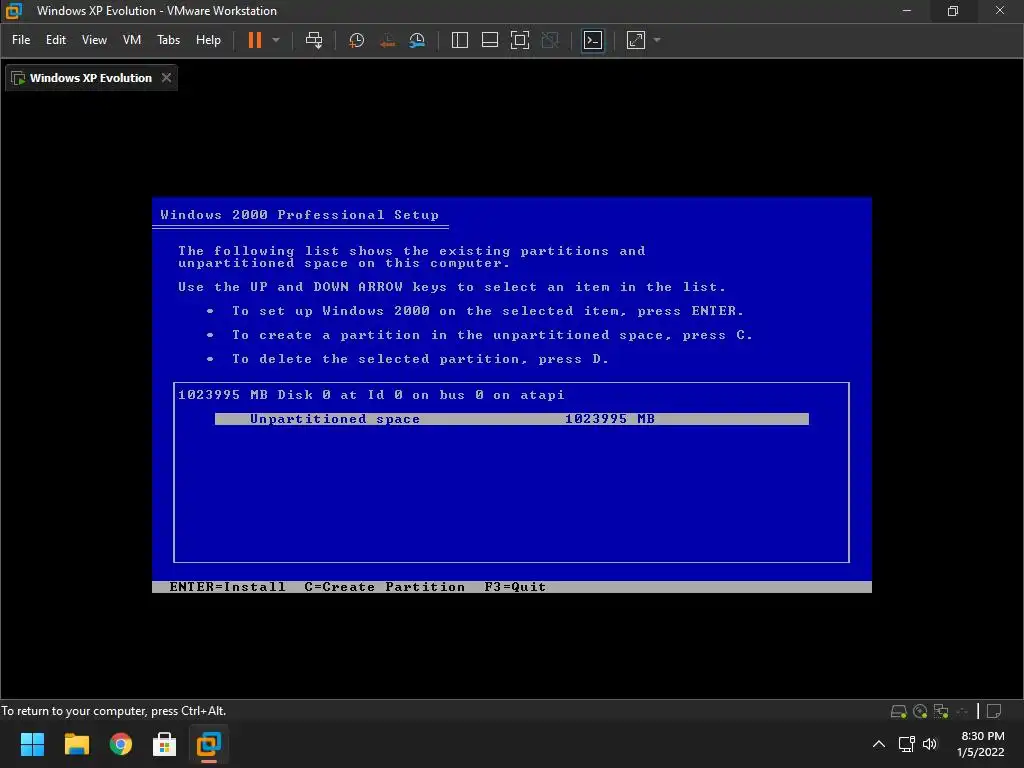Image resolution: width=1024 pixels, height=768 pixels.
Task: Select the Windows XP Evolution tab
Action: click(x=91, y=78)
